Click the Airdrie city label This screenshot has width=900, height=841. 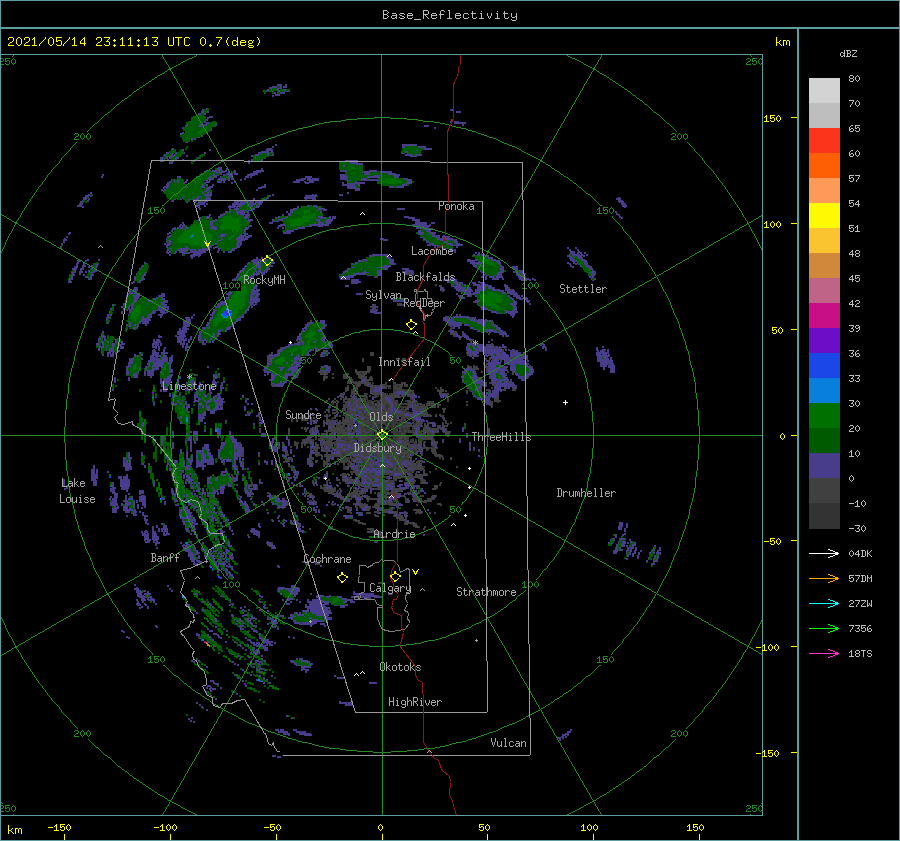coord(394,534)
